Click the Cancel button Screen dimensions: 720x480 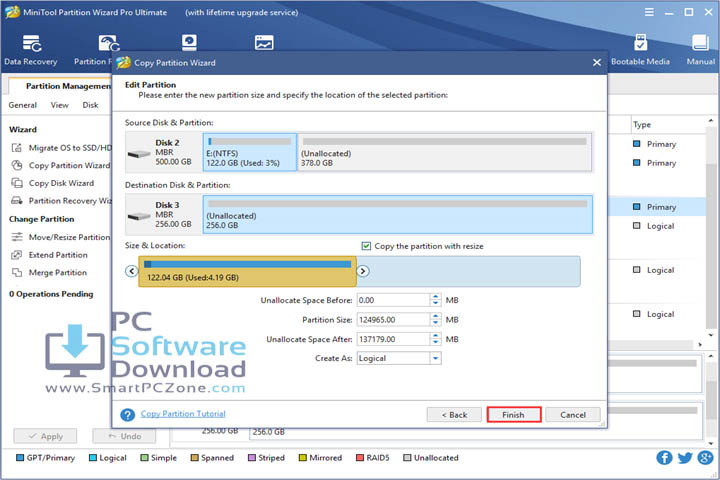(573, 415)
